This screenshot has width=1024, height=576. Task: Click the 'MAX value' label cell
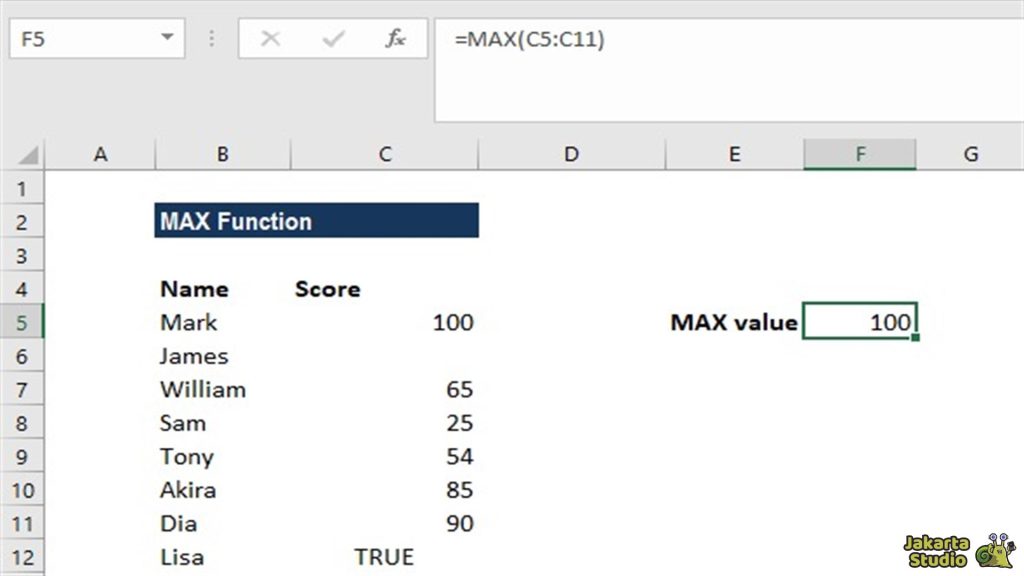point(735,322)
